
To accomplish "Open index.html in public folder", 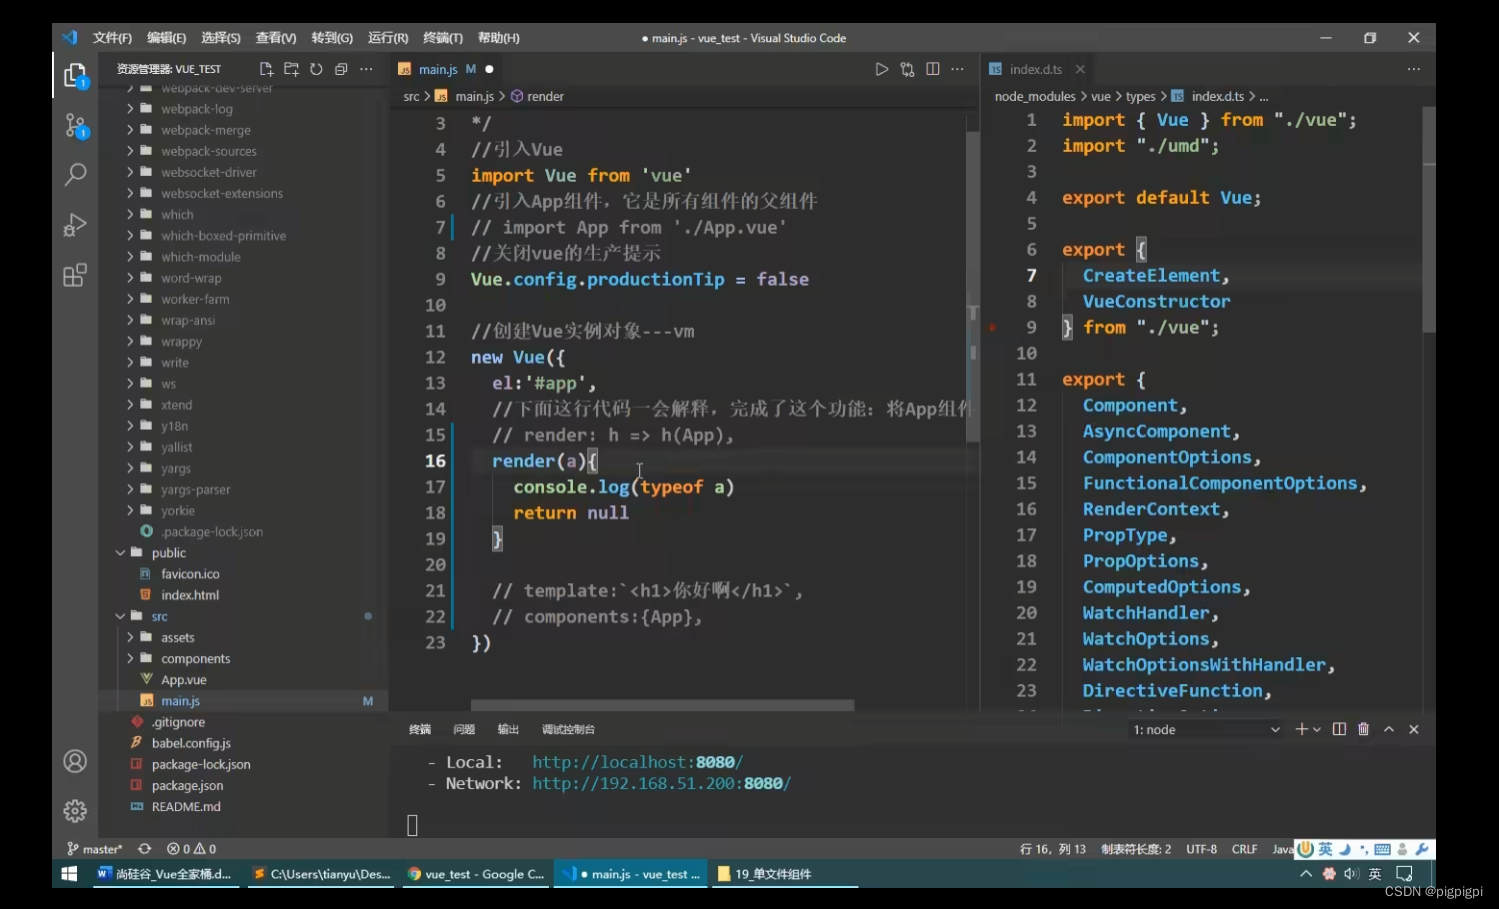I will pyautogui.click(x=190, y=595).
